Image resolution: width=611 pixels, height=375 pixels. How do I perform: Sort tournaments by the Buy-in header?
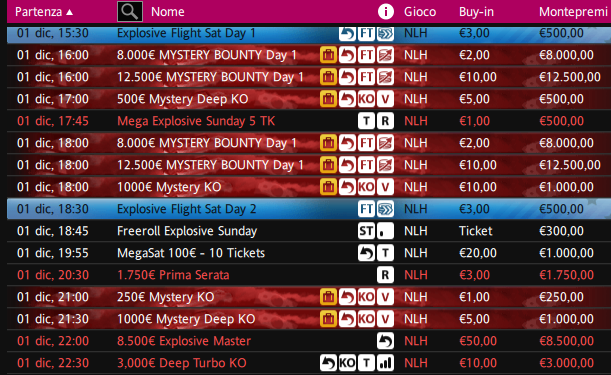(476, 12)
